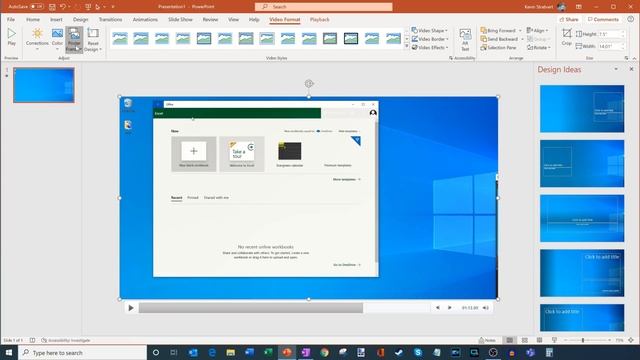Open the Video Border dropdown

click(x=430, y=39)
